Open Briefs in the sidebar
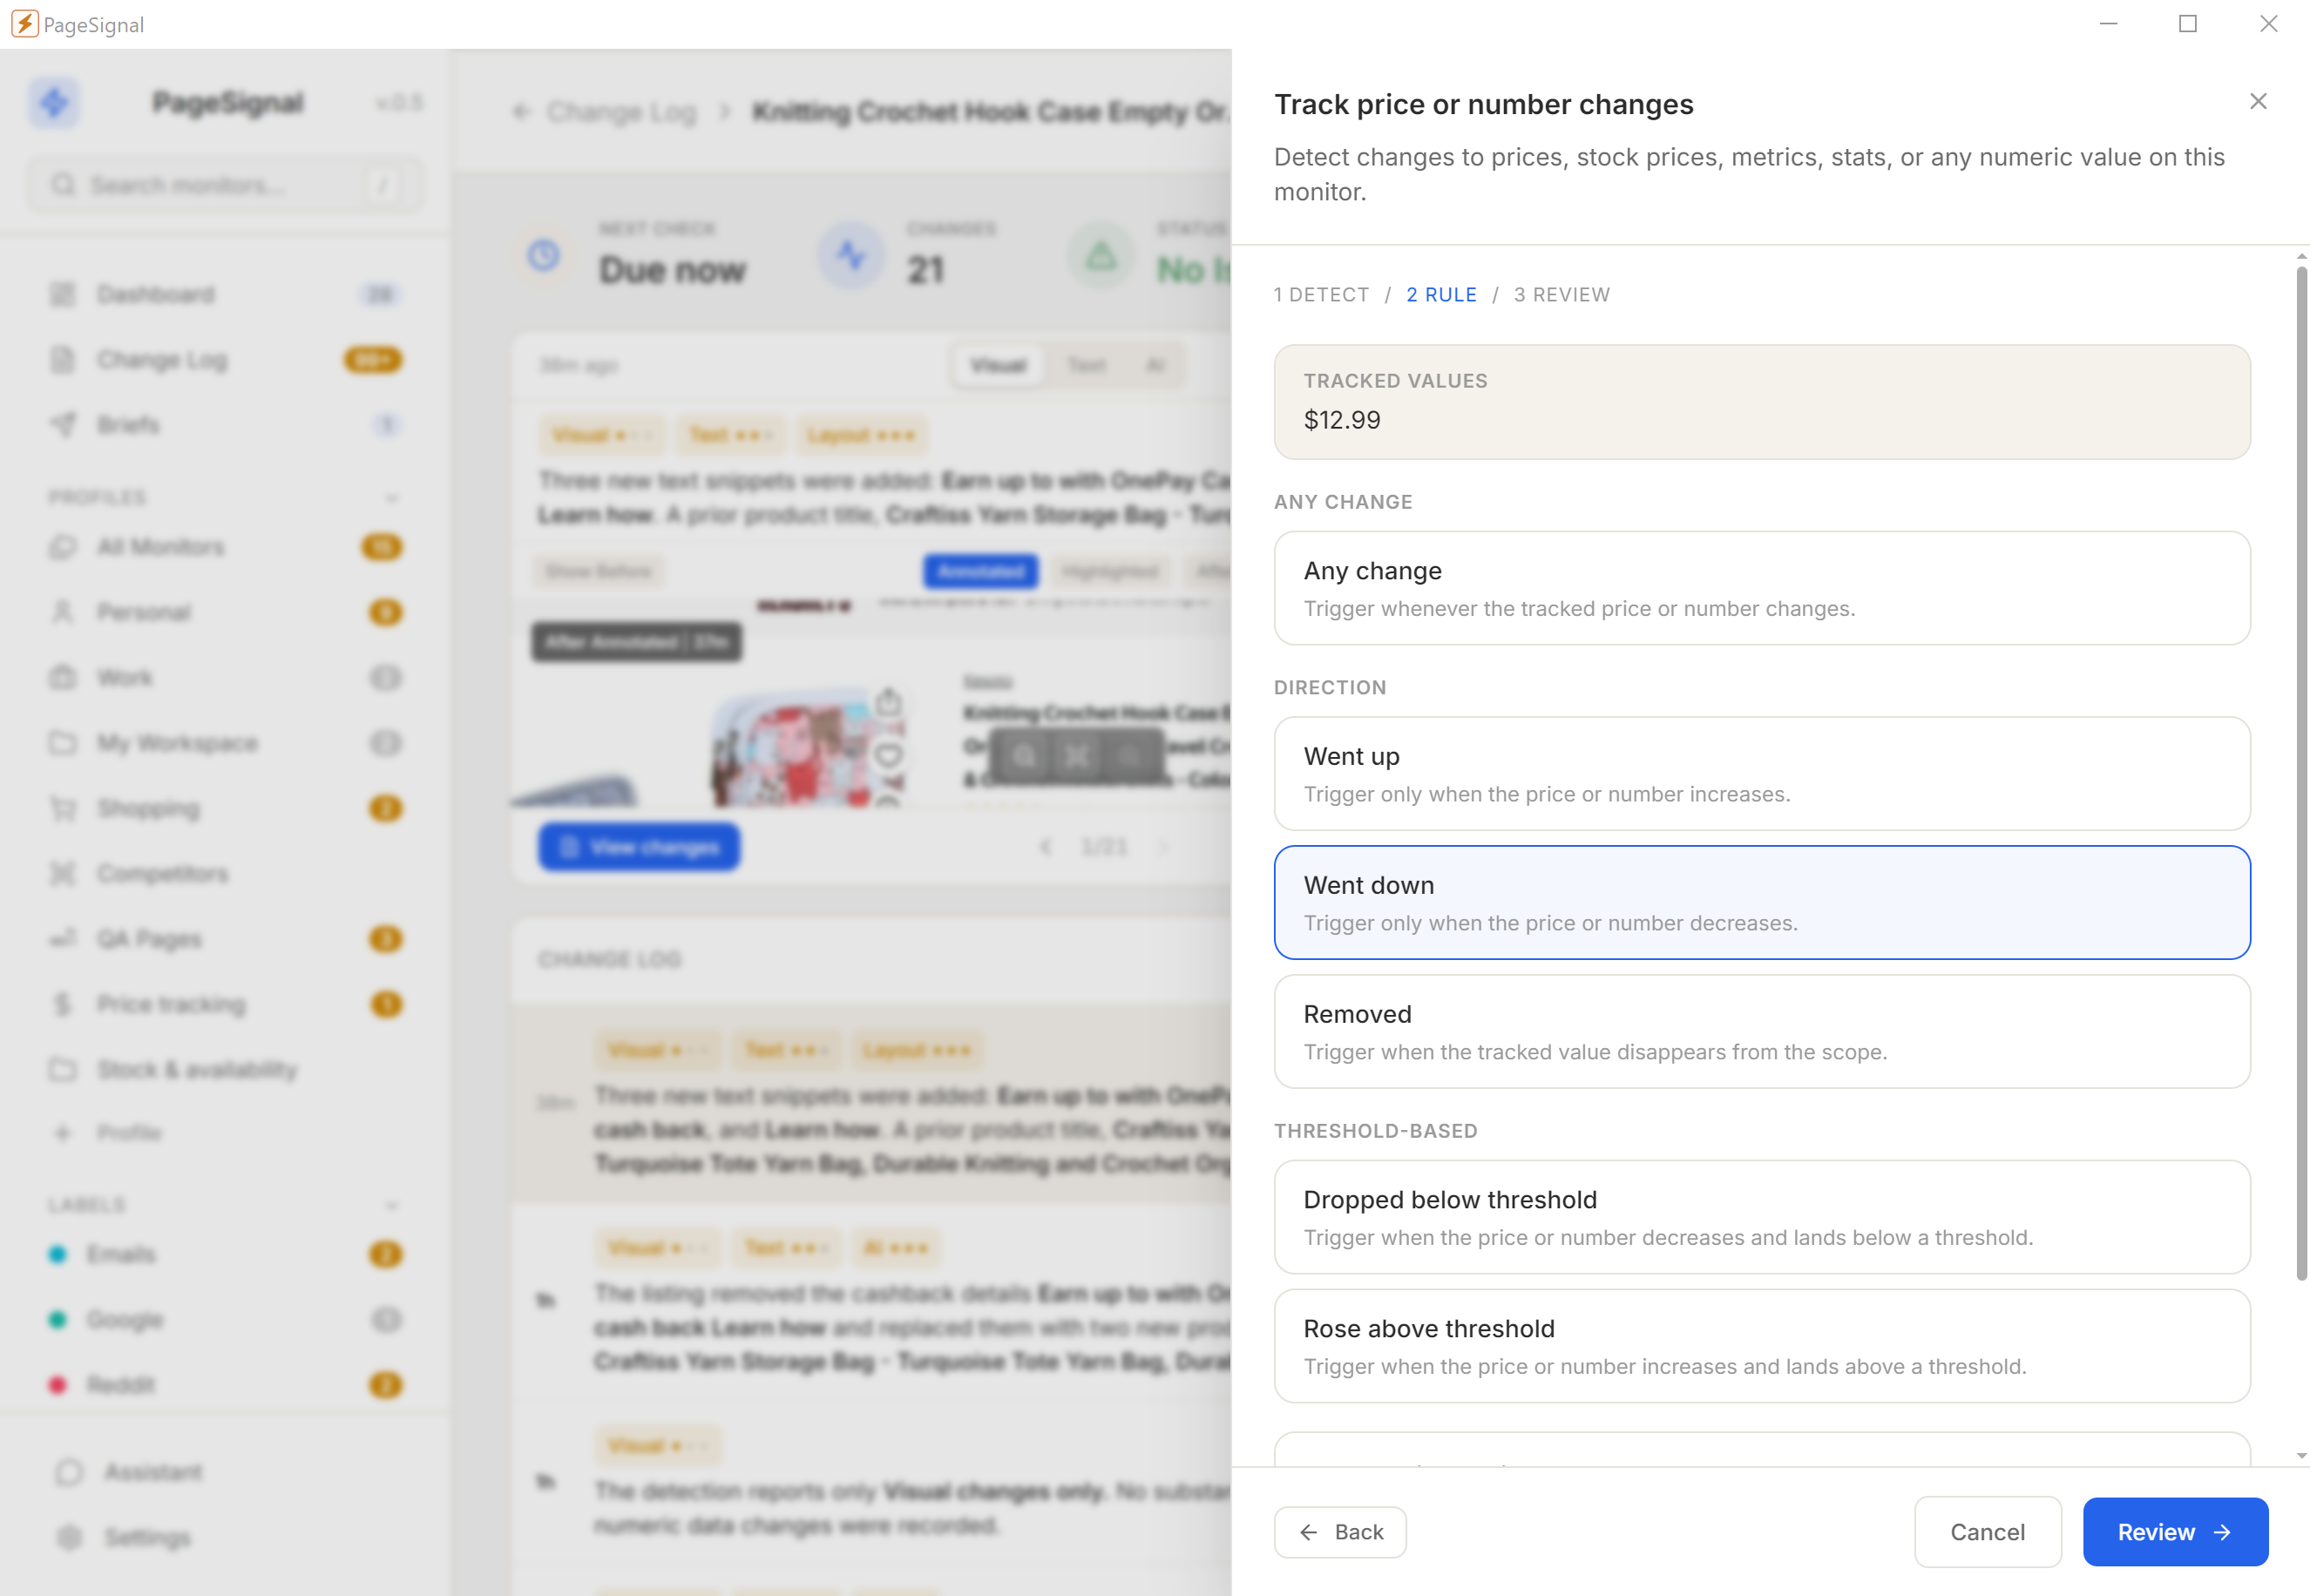This screenshot has height=1596, width=2310. coord(226,425)
